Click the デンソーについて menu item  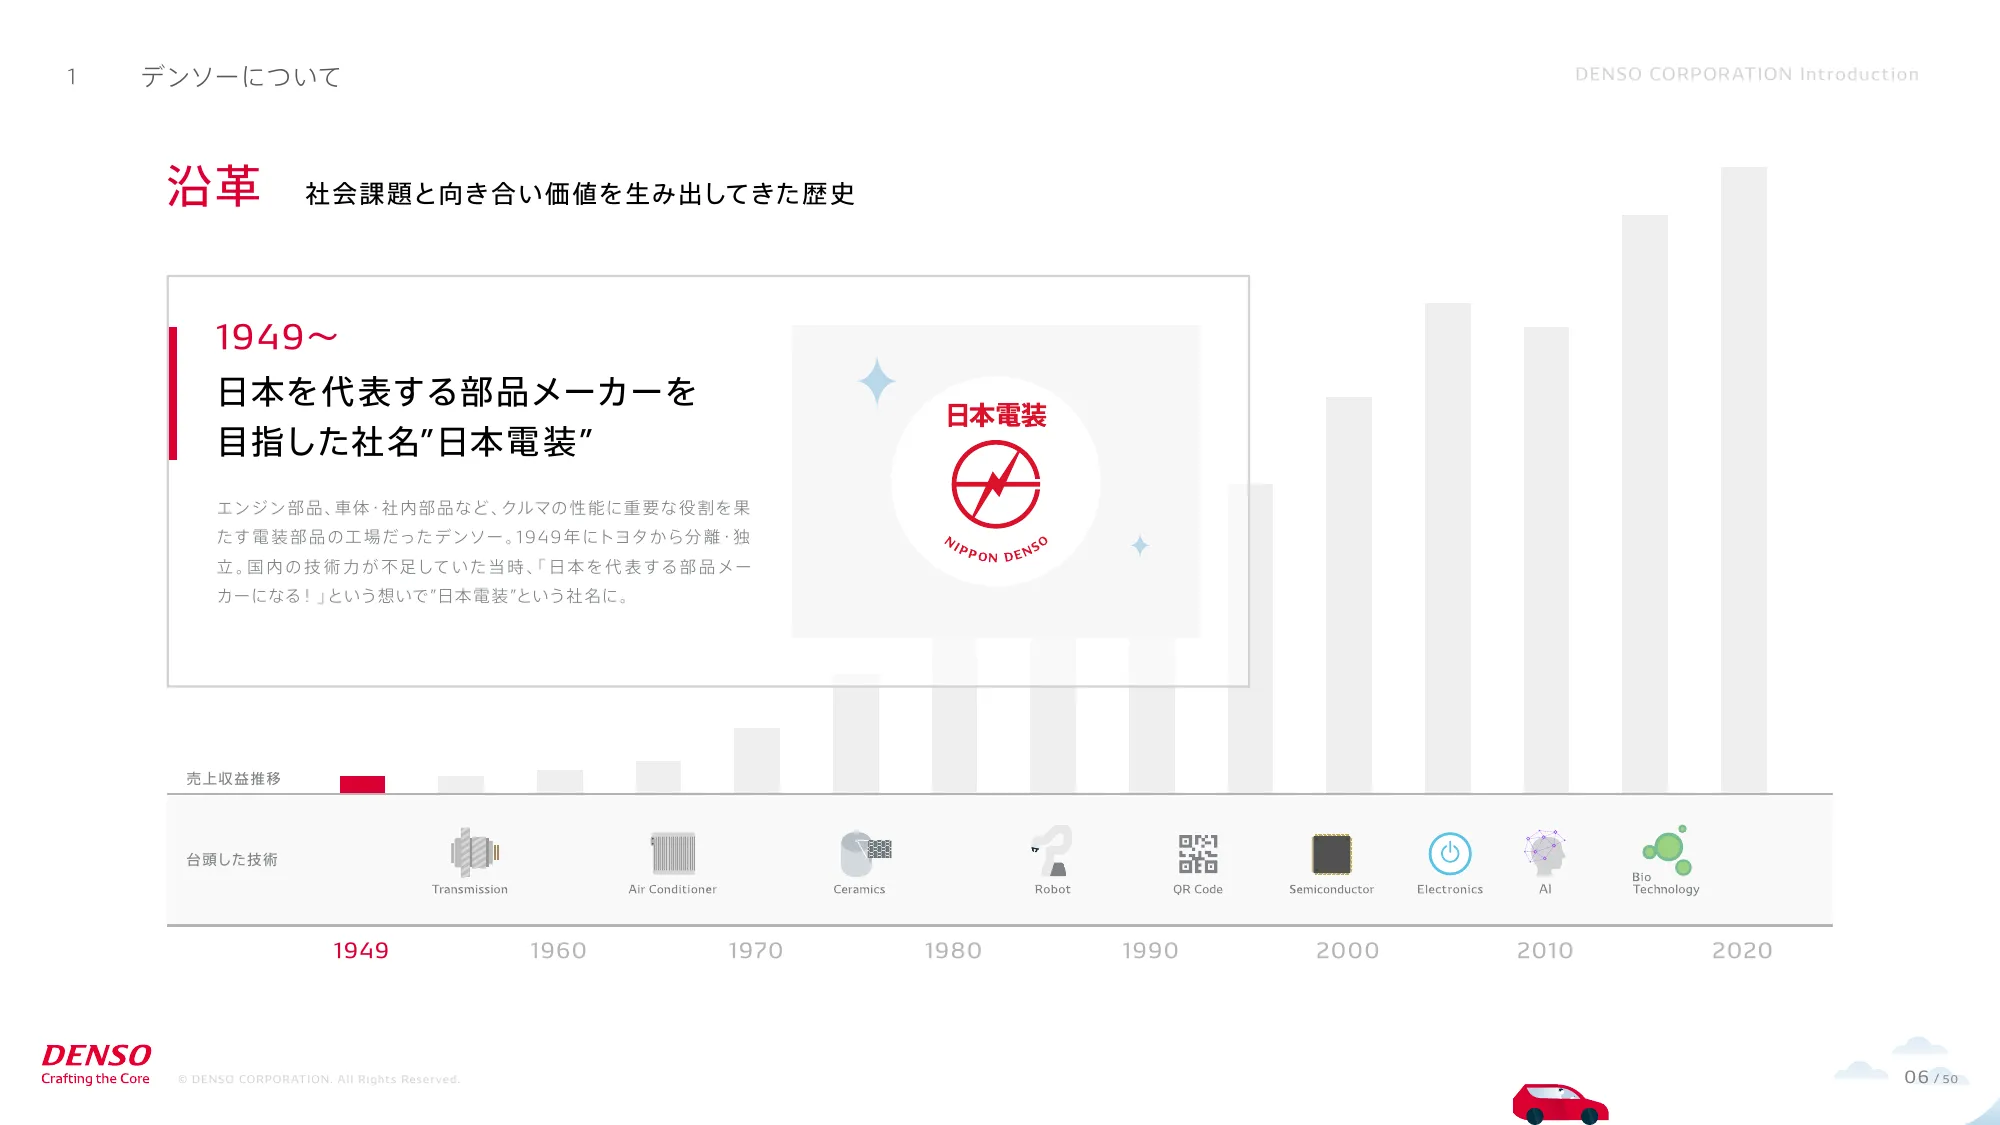point(240,76)
